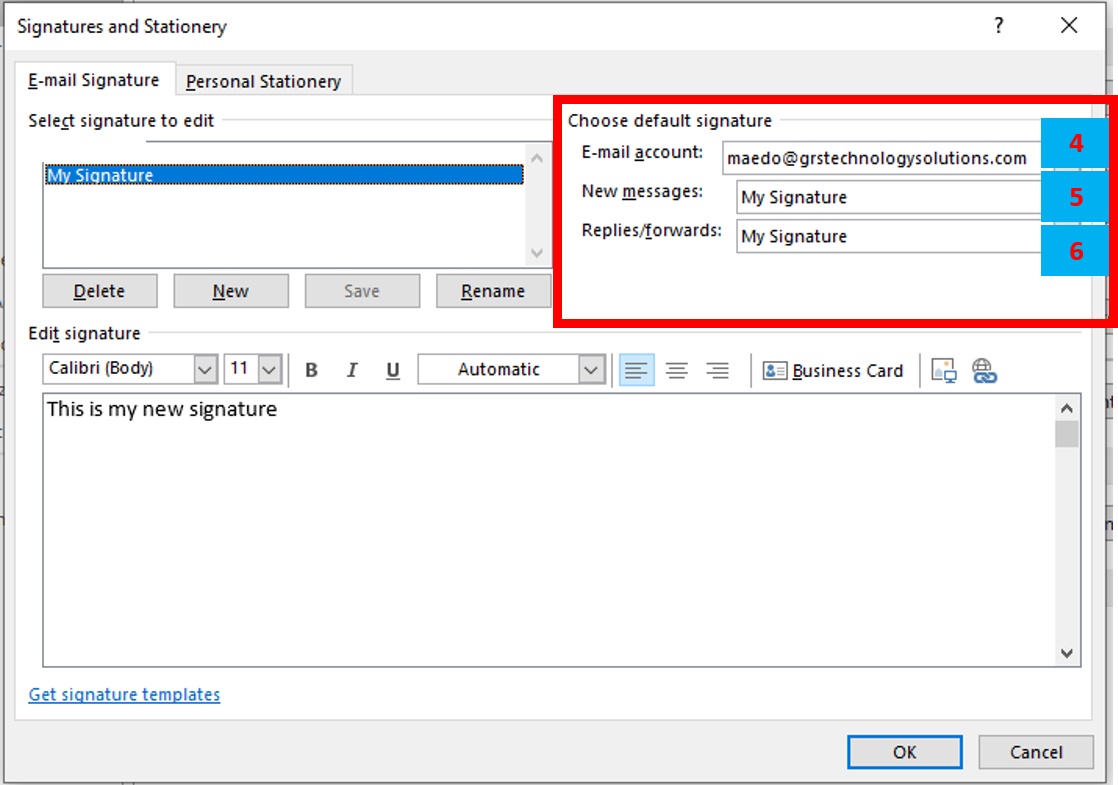Toggle bold formatting for the signature text
Screen dimensions: 1118x785
(x=311, y=369)
